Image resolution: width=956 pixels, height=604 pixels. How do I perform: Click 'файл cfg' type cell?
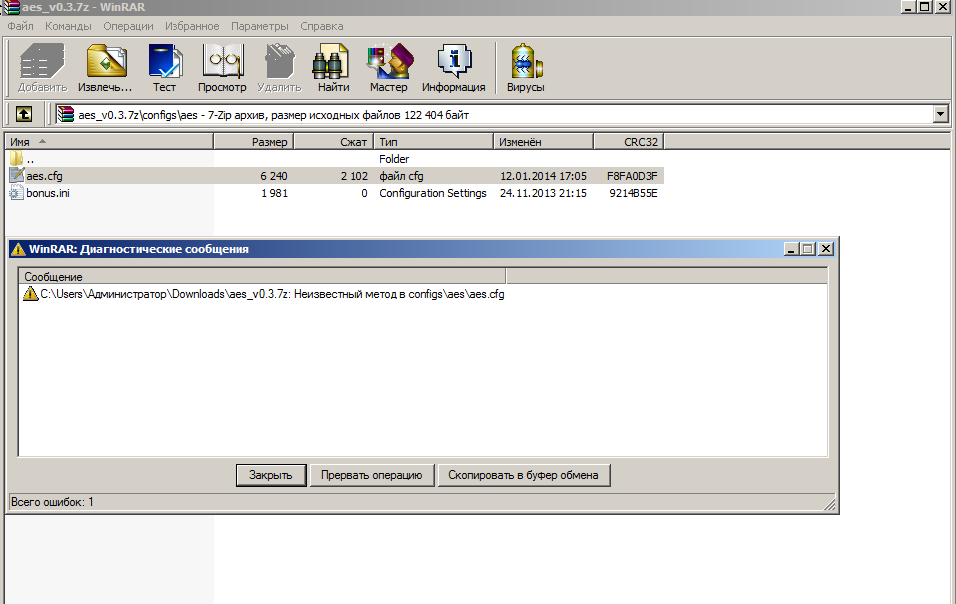tap(401, 176)
